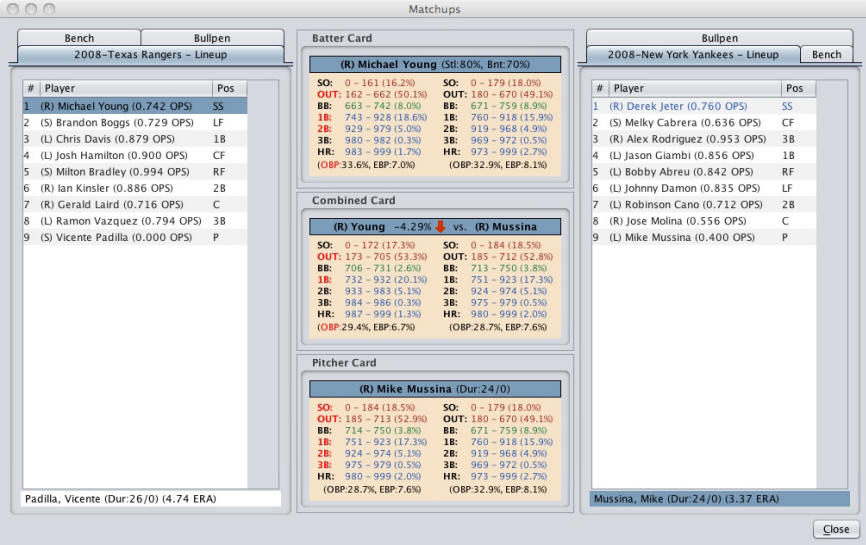The width and height of the screenshot is (866, 545).
Task: Select Vicente Padilla lineup row
Action: (x=135, y=237)
